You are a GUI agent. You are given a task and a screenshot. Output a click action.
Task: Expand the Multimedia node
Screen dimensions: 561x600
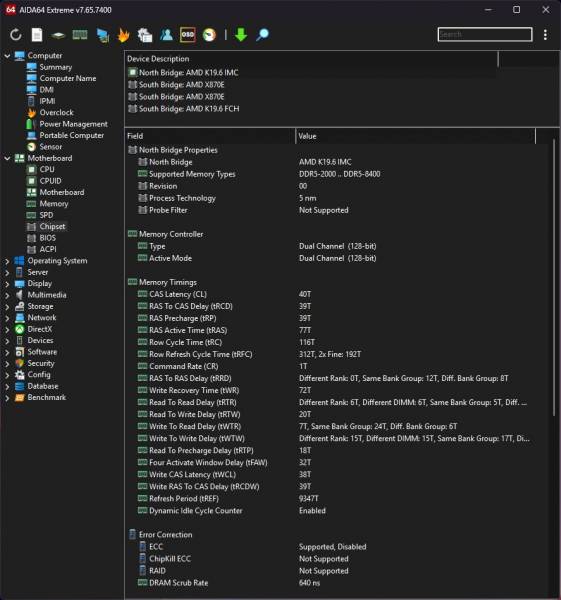tap(7, 295)
